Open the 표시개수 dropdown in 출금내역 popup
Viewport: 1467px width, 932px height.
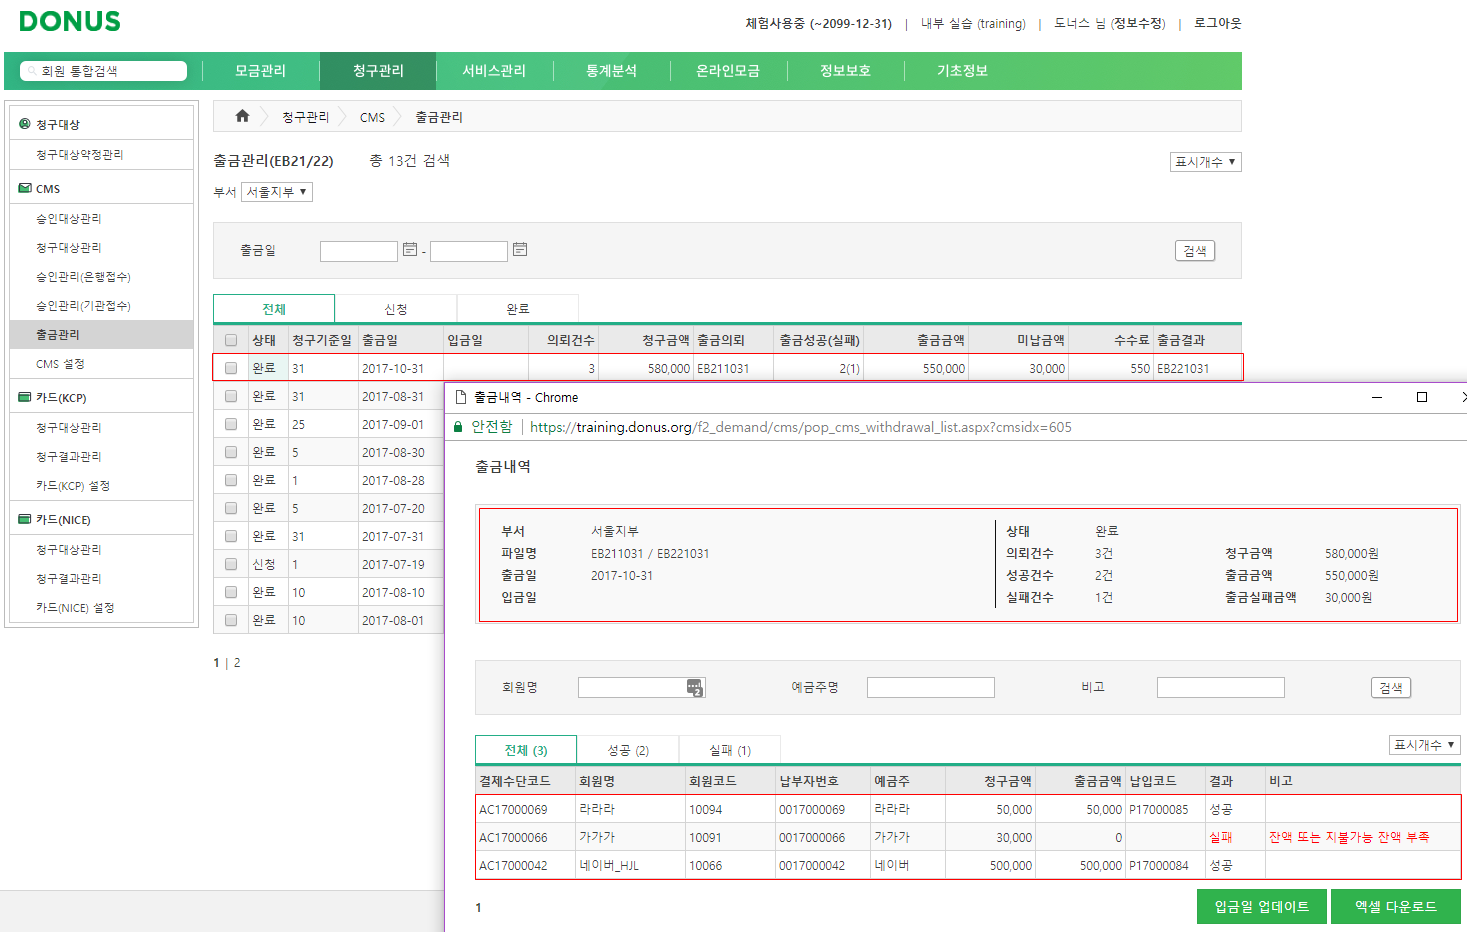[1424, 744]
